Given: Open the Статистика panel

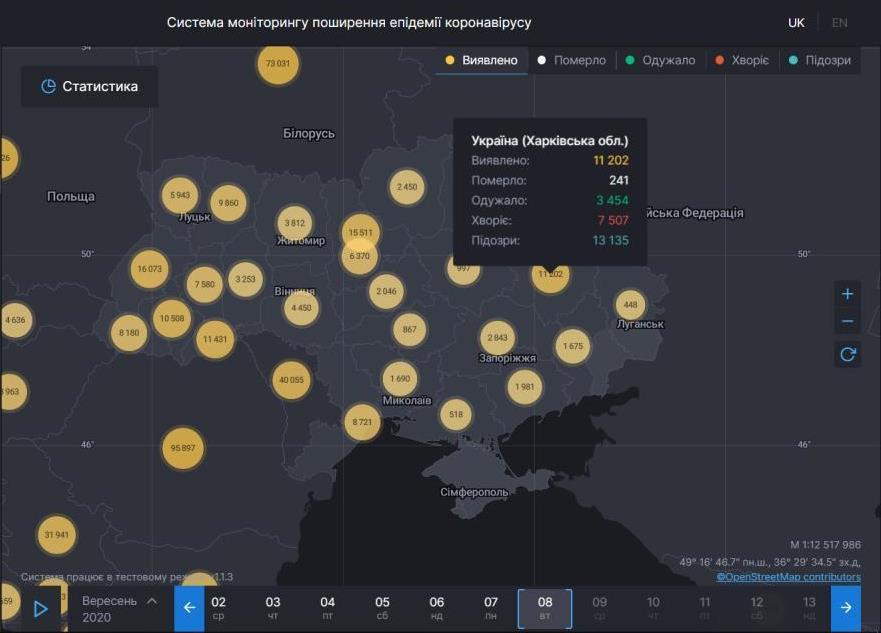Looking at the screenshot, I should tap(89, 86).
